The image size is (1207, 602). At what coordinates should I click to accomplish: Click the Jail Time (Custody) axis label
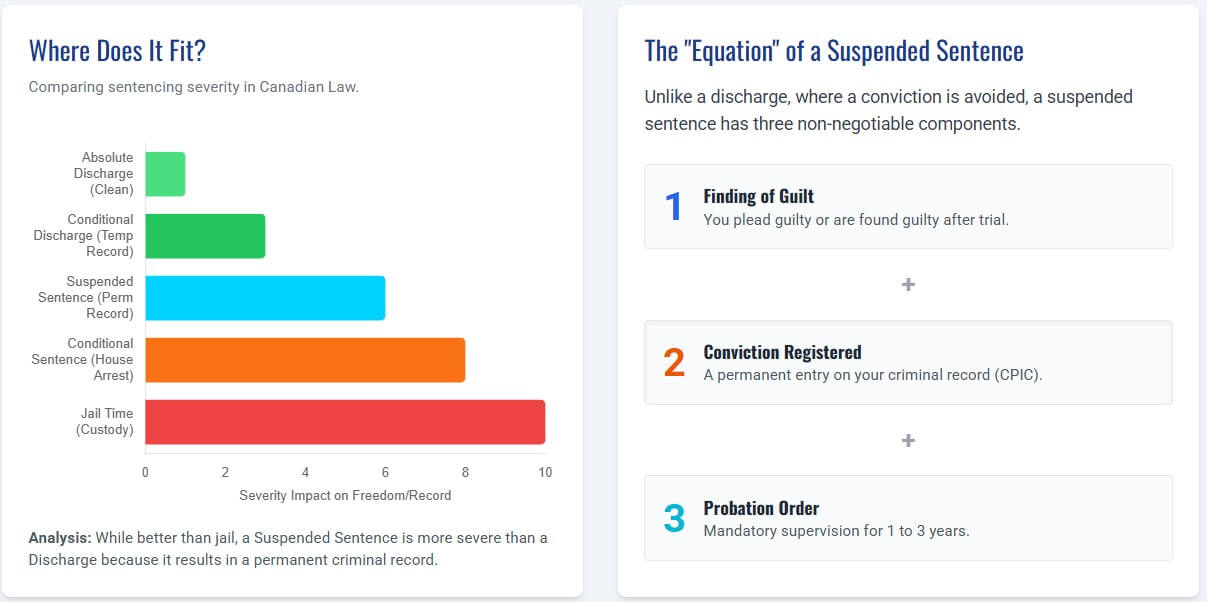pyautogui.click(x=105, y=422)
